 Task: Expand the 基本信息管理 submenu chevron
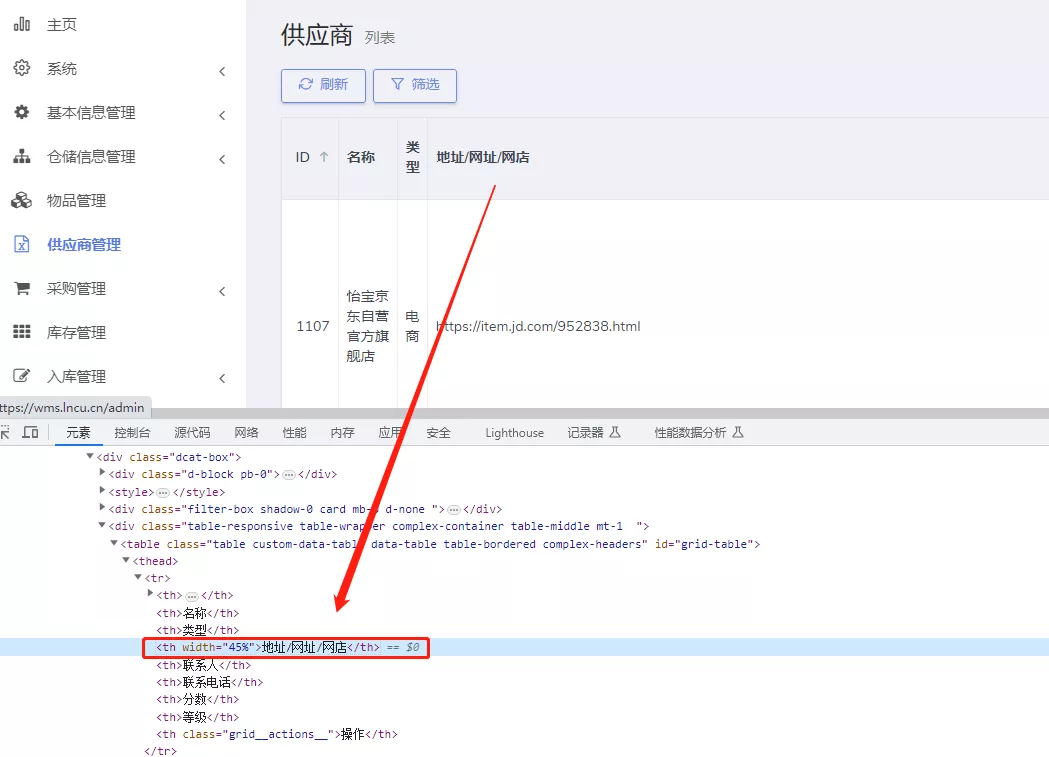222,115
